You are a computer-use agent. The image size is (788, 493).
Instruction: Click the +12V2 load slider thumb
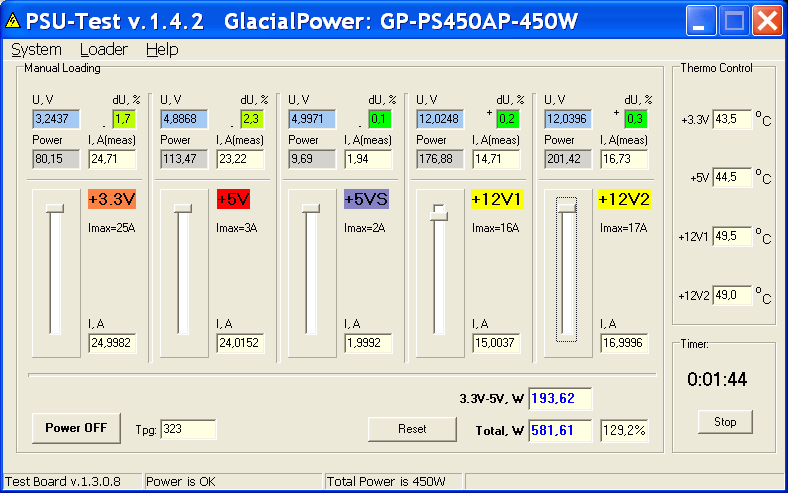tap(567, 208)
